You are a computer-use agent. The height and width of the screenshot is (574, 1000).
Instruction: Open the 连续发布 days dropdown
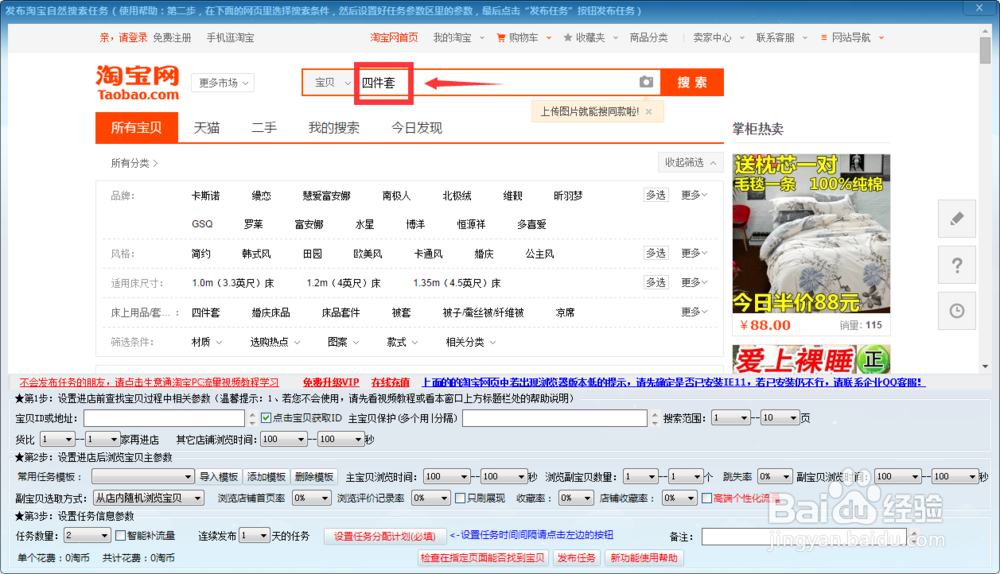[x=254, y=536]
